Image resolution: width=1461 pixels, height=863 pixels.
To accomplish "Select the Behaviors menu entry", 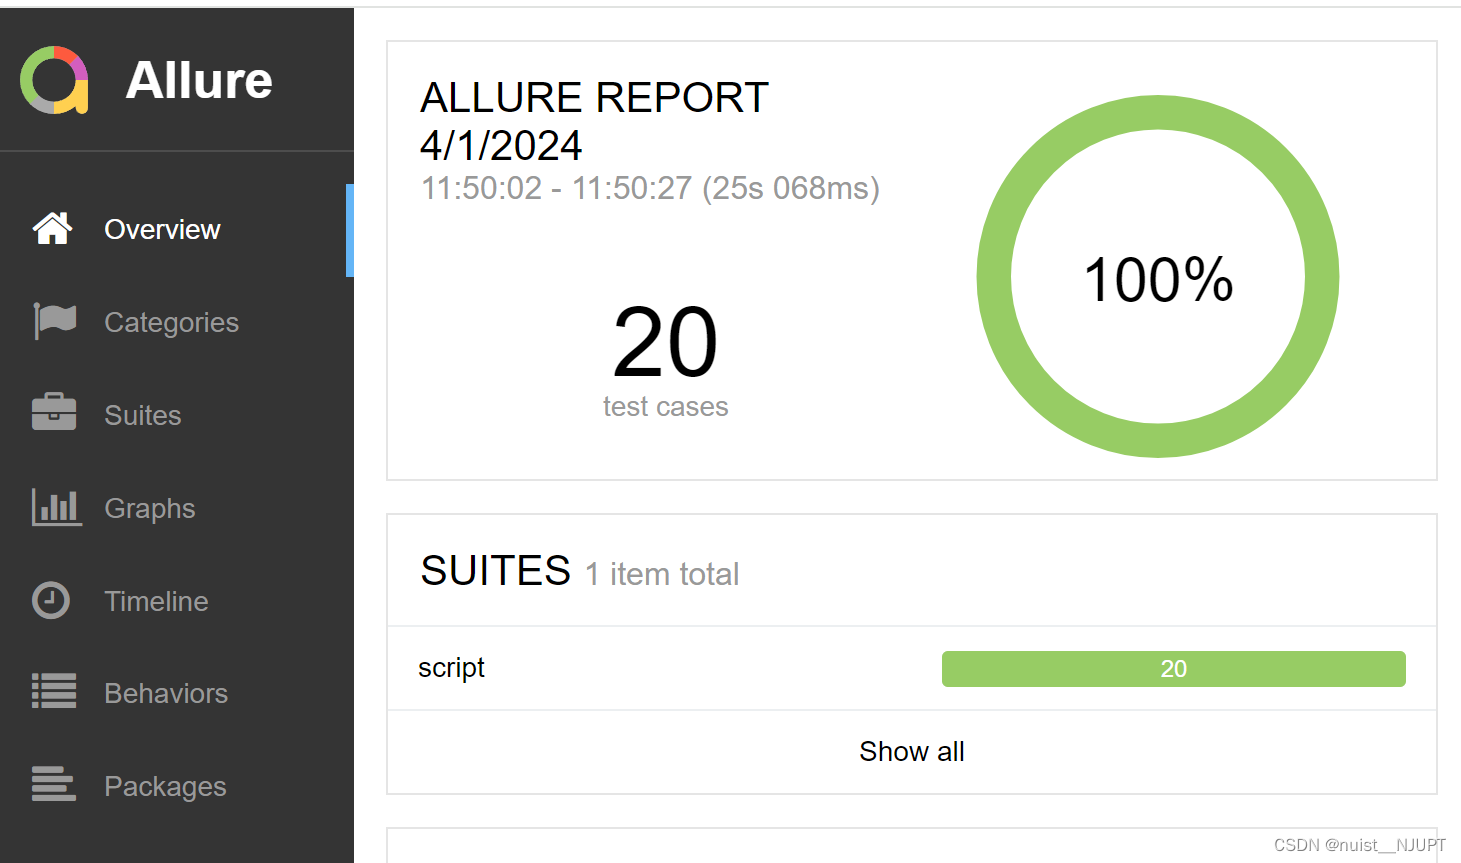I will click(166, 694).
